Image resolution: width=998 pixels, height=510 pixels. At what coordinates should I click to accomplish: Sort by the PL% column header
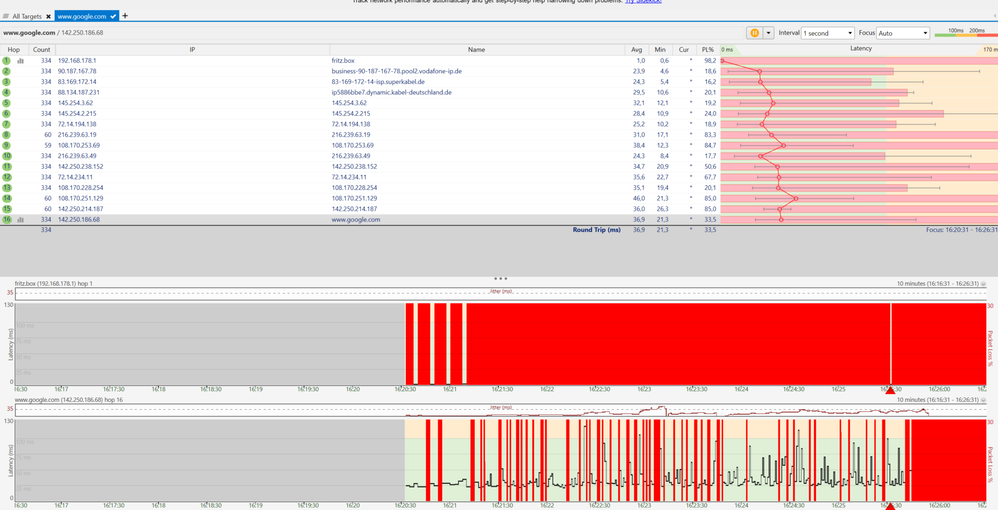click(708, 49)
